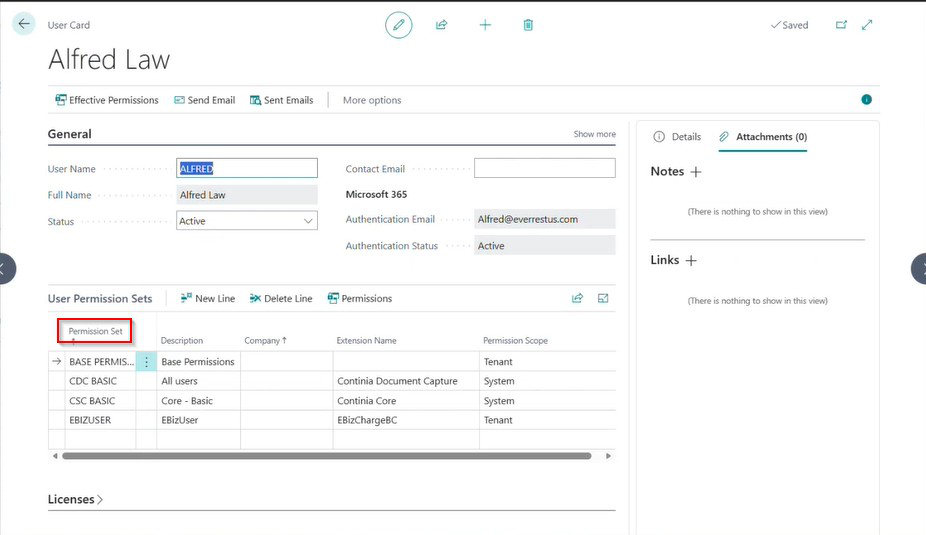Click the back arrow button
The width and height of the screenshot is (926, 535).
[24, 24]
